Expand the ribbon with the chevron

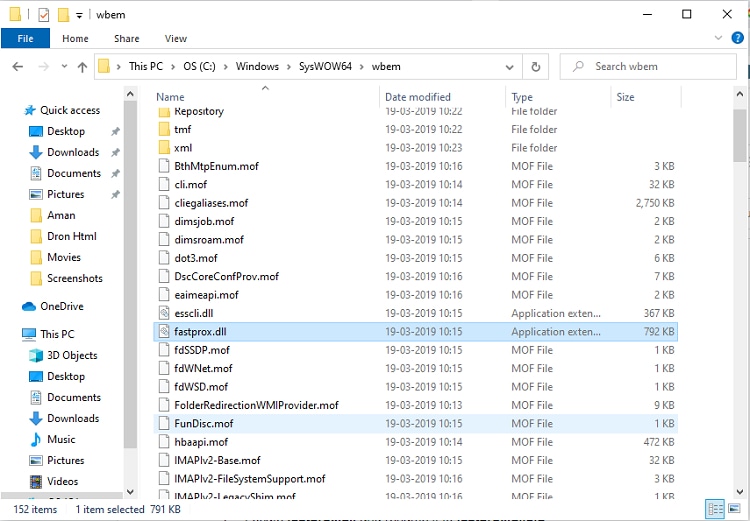[x=718, y=38]
